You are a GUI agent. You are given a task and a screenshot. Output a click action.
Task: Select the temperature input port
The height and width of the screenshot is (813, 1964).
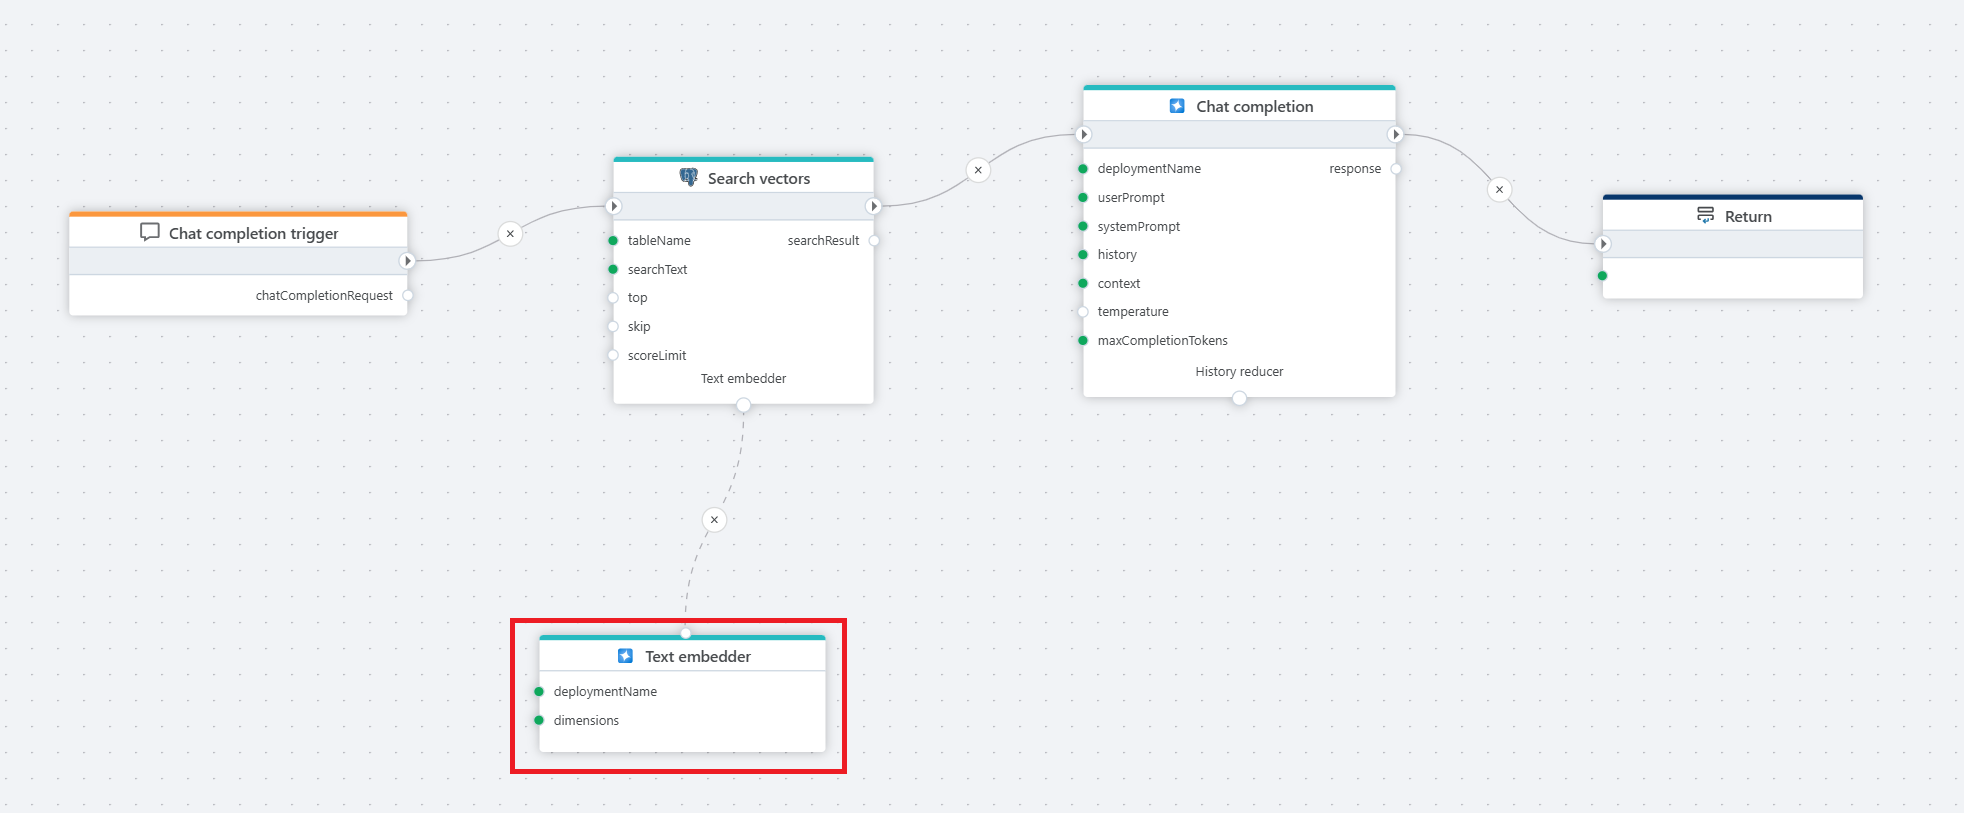coord(1083,312)
